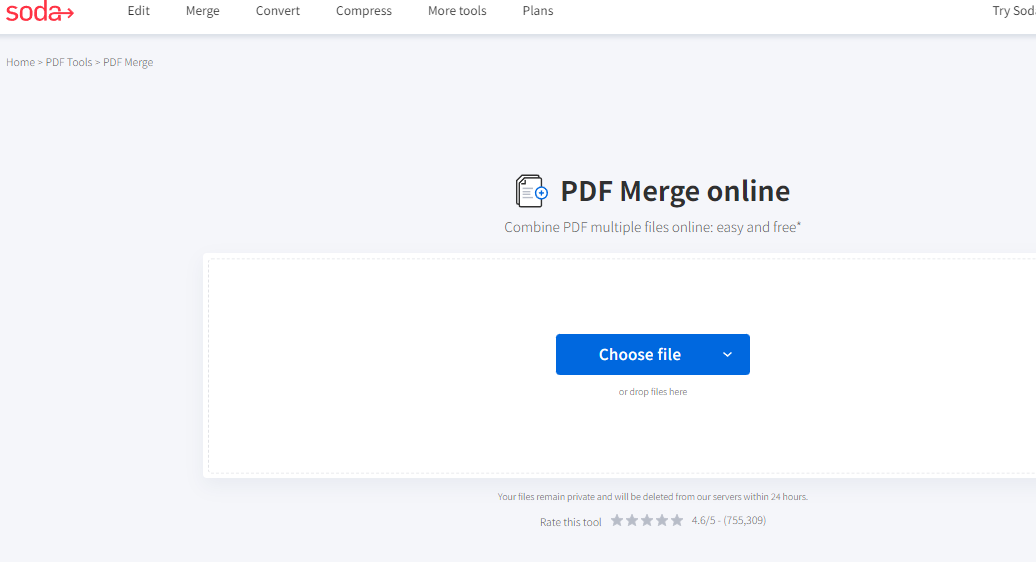Click the PDF Merge document icon
1036x588 pixels.
532,191
